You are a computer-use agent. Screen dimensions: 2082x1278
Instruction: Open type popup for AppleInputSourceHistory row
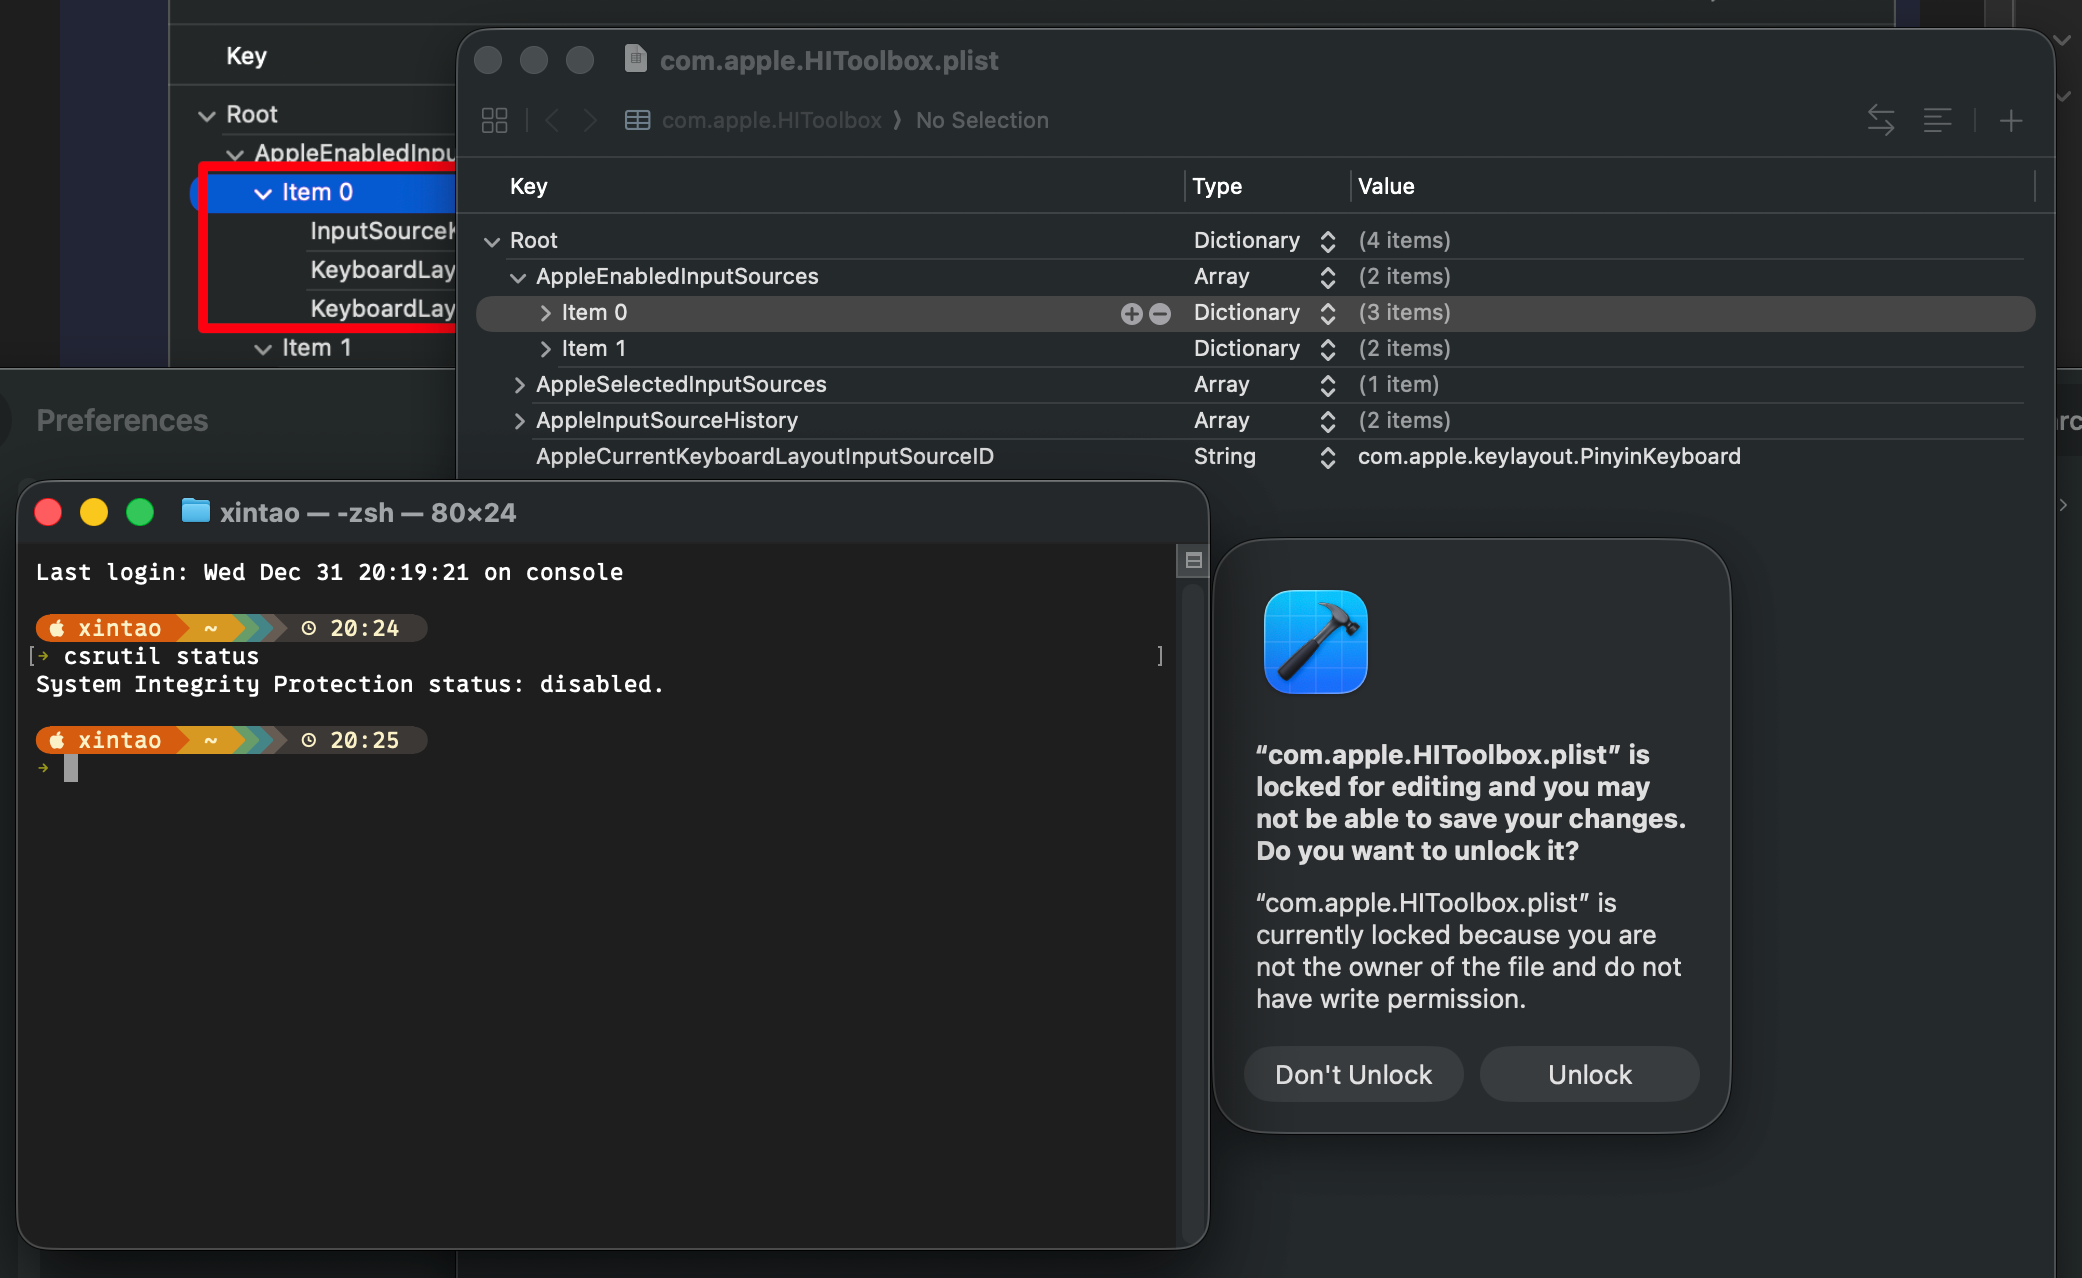[x=1327, y=421]
